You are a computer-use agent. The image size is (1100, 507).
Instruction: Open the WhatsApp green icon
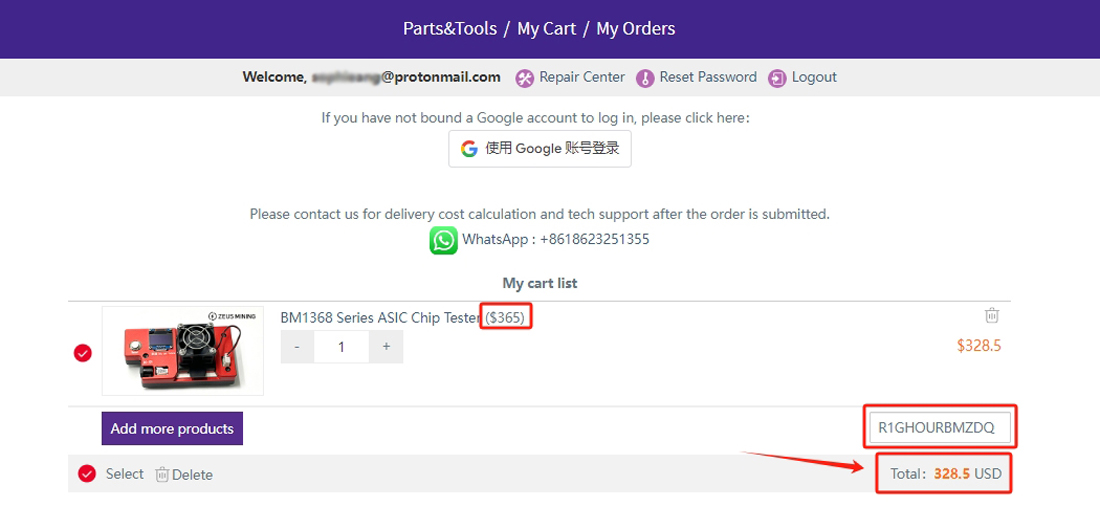click(x=444, y=240)
